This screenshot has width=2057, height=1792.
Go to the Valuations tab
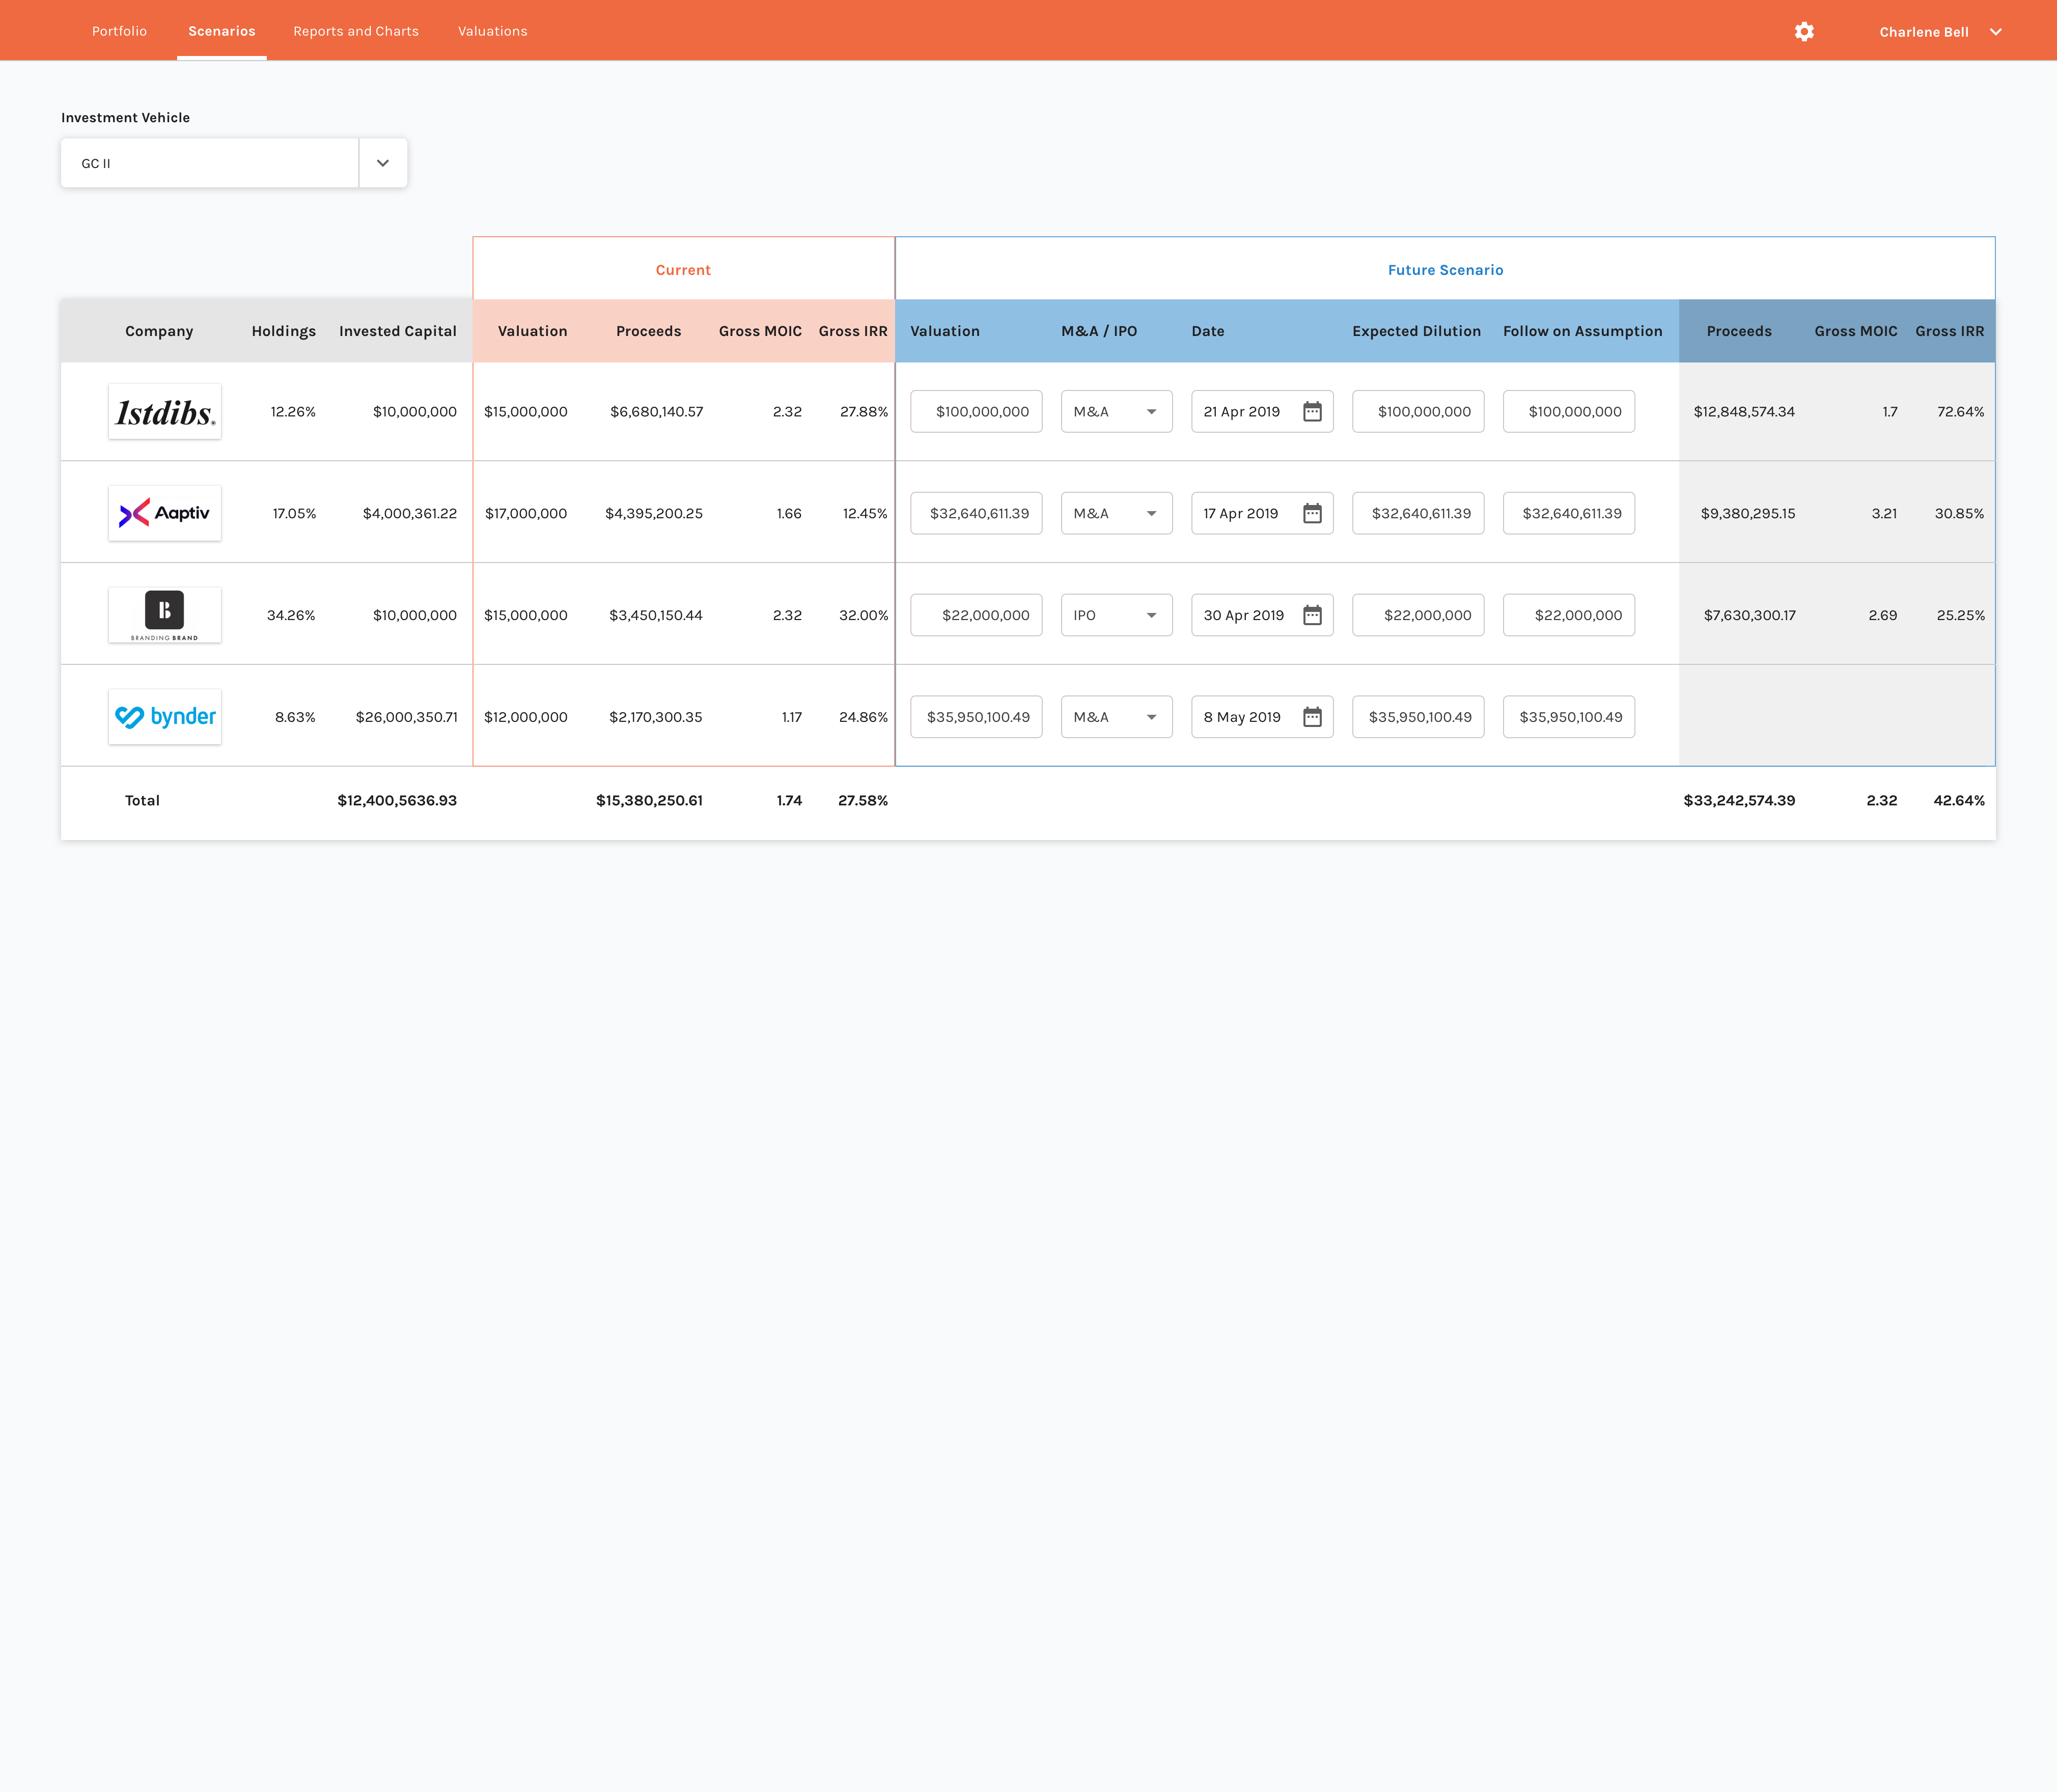[x=492, y=32]
